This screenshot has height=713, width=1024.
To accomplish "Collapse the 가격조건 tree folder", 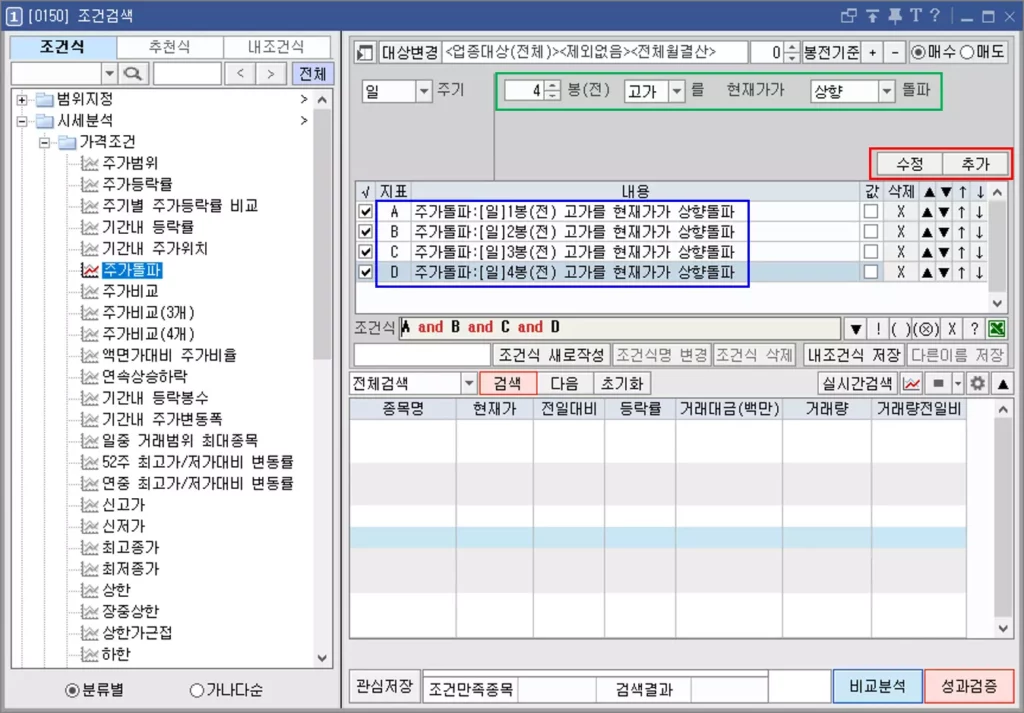I will [x=44, y=142].
